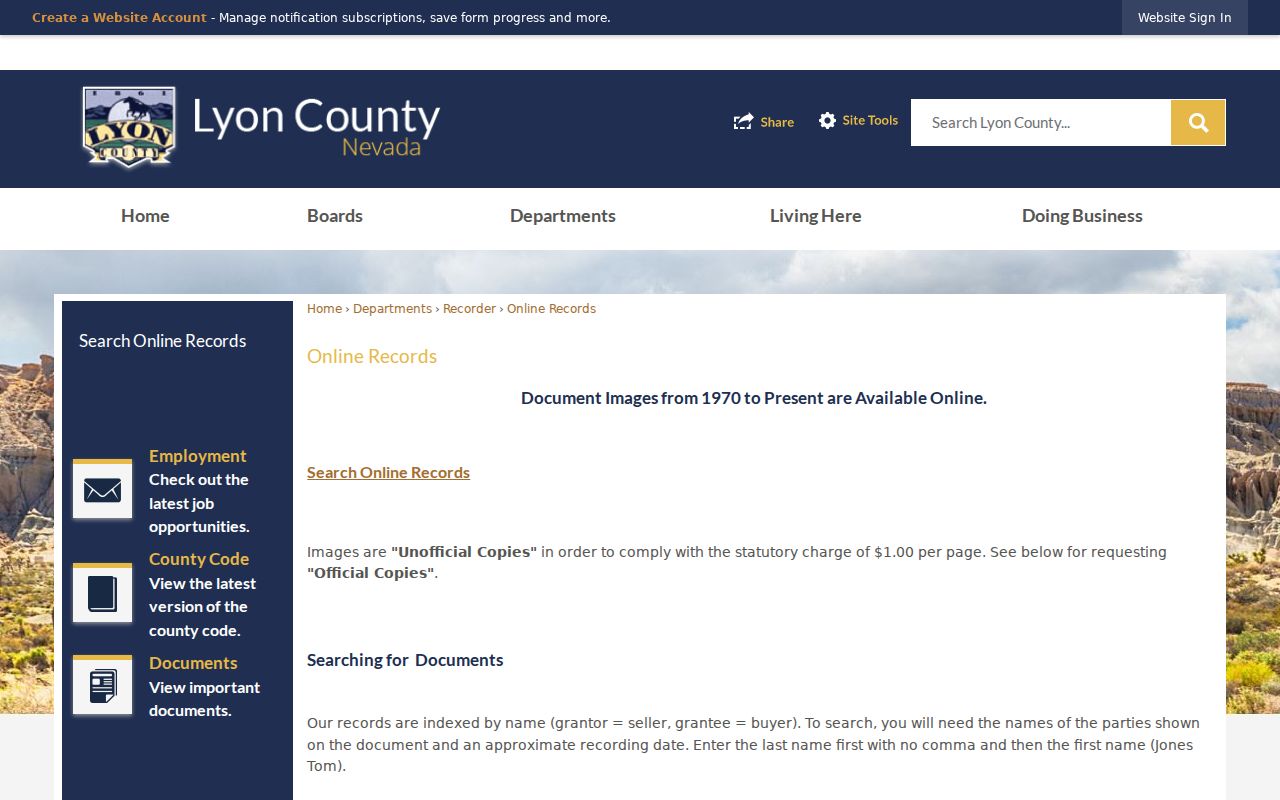Click the Share arrow icon
Image resolution: width=1280 pixels, height=800 pixels.
click(743, 121)
